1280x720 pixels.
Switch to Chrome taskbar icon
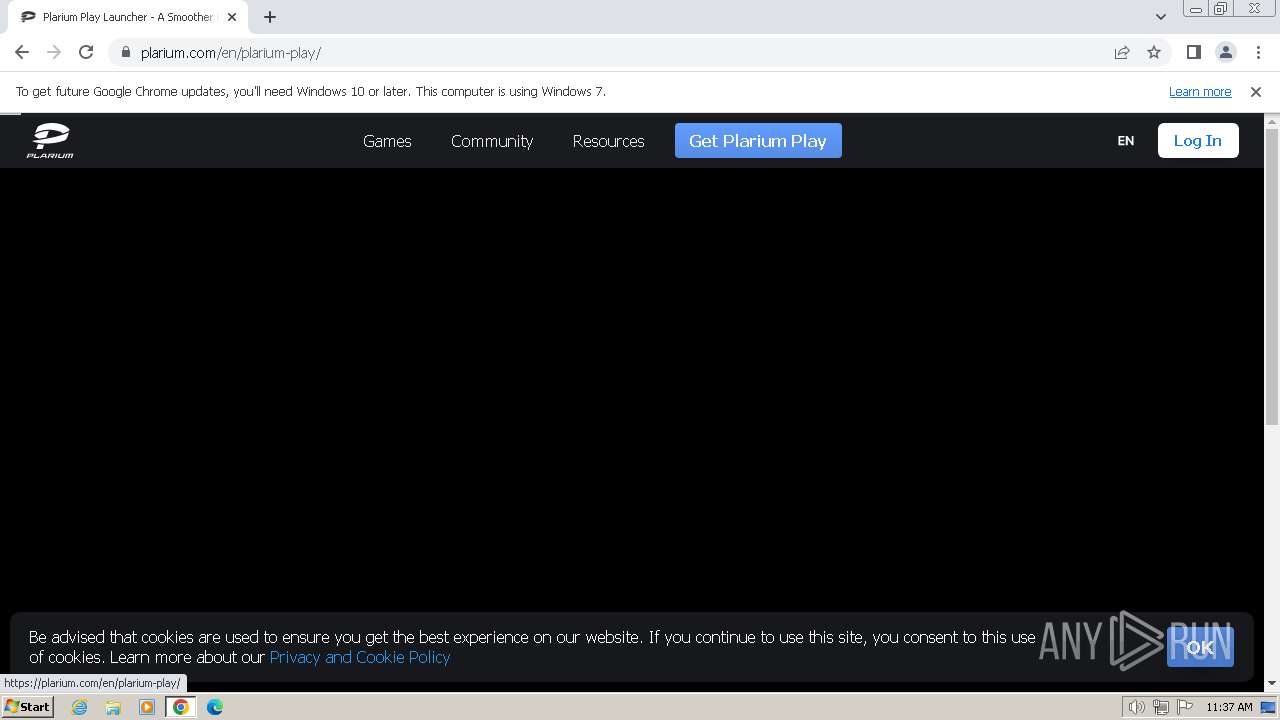pos(181,707)
